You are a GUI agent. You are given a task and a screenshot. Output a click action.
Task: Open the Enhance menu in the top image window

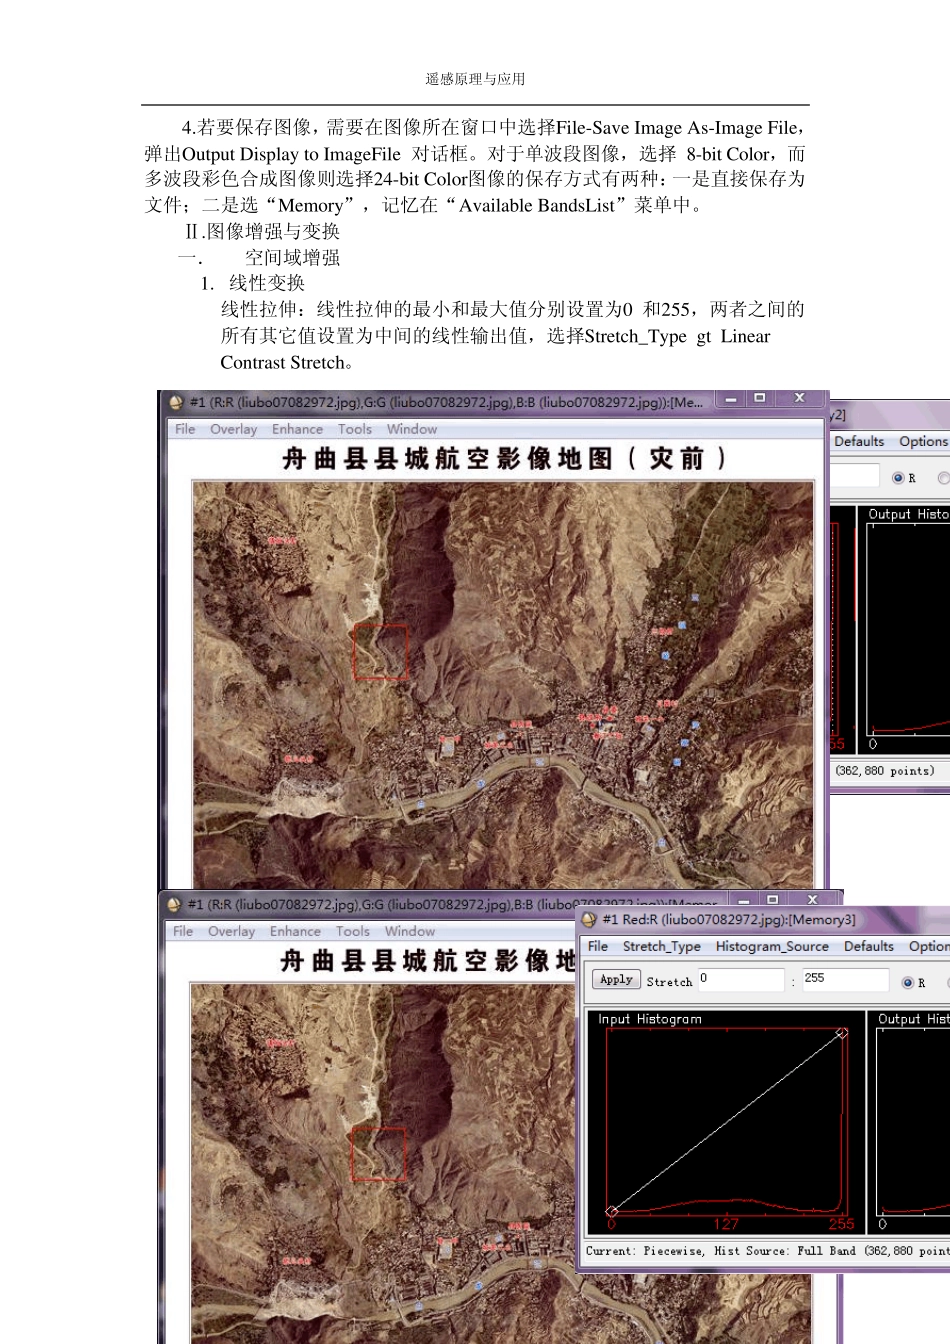(297, 429)
